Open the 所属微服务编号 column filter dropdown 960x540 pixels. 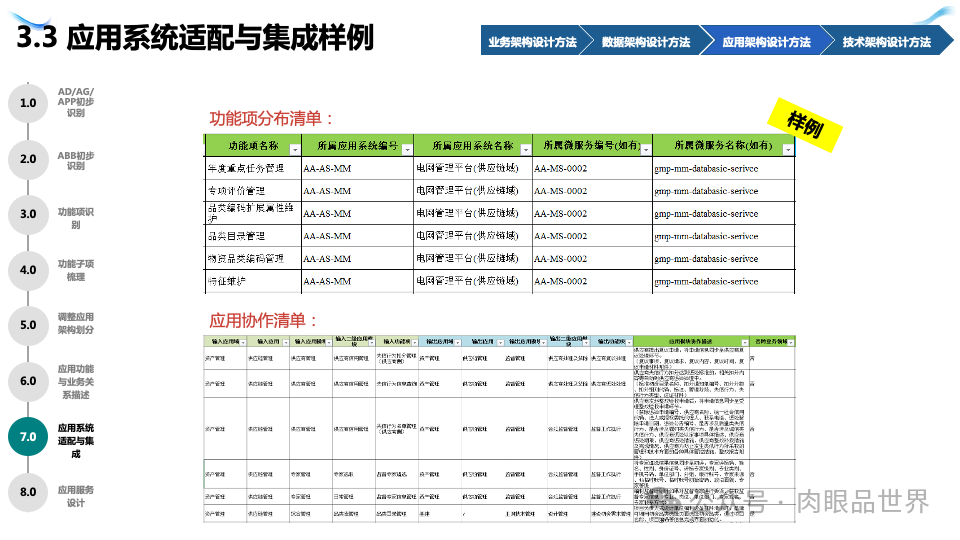pos(646,150)
